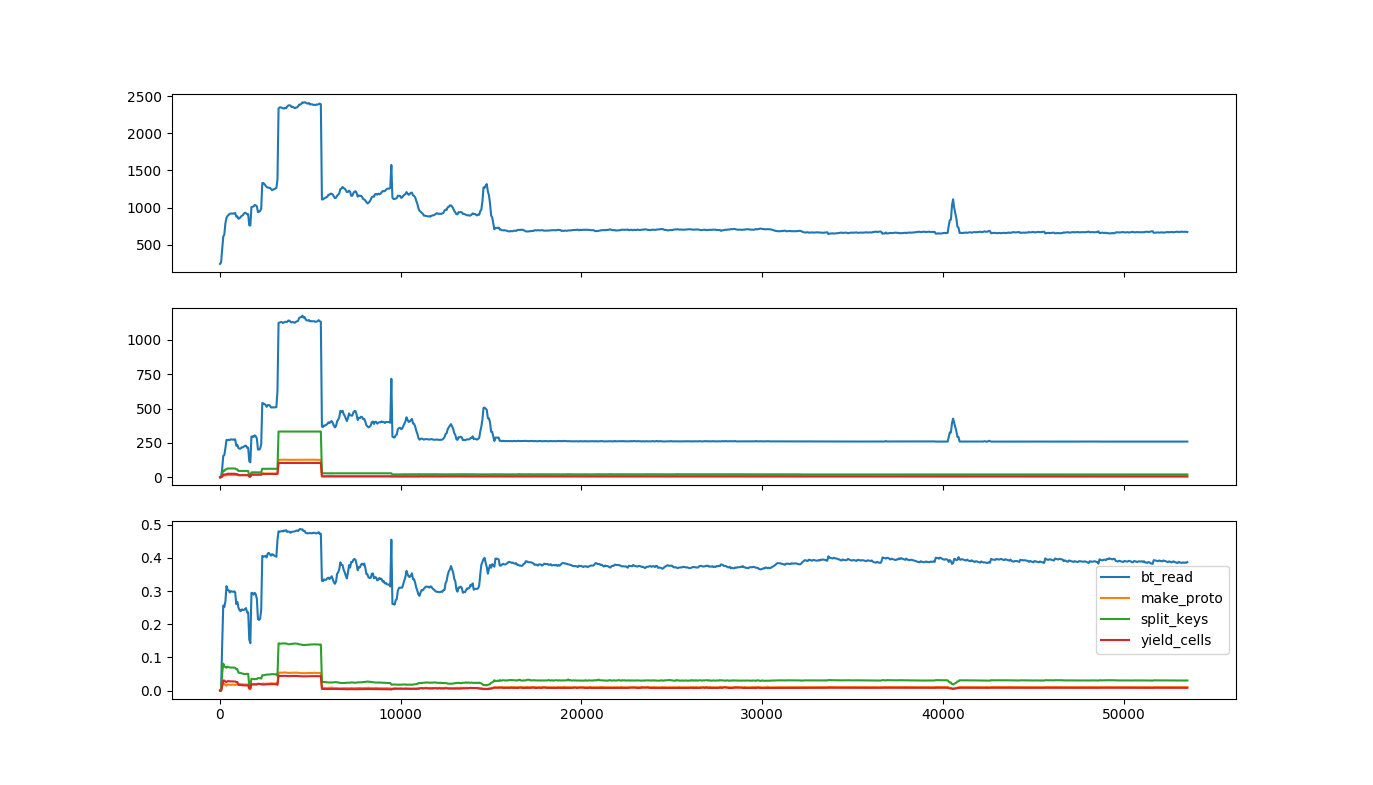Screen dimensions: 1373x785
Task: Click the bt_read legend label
Action: click(x=1166, y=577)
